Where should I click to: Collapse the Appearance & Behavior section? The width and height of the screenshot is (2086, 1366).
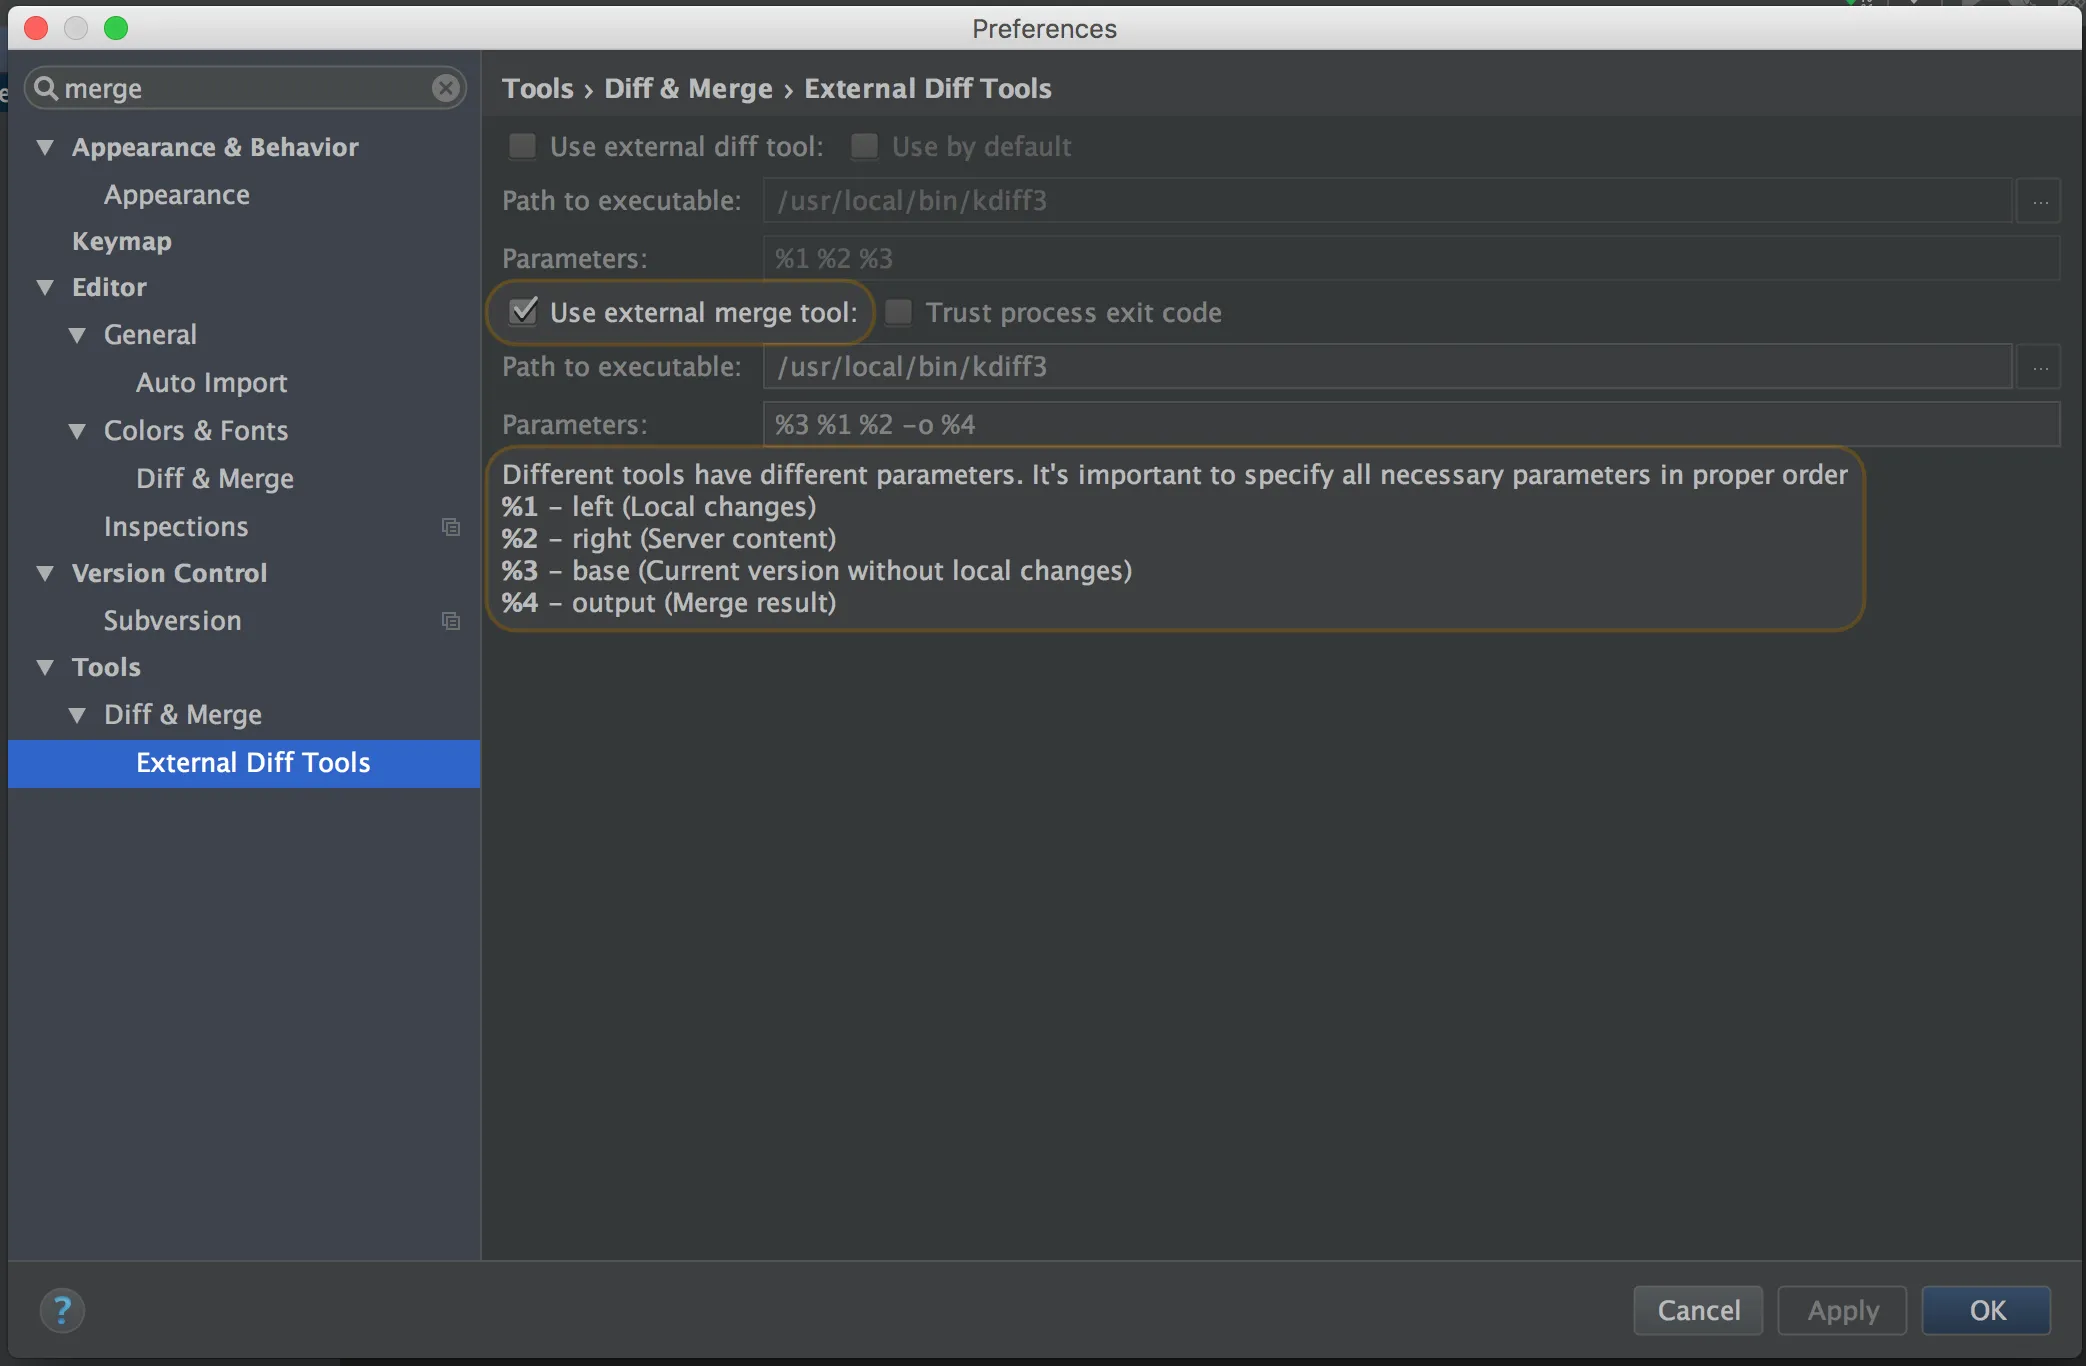[45, 147]
